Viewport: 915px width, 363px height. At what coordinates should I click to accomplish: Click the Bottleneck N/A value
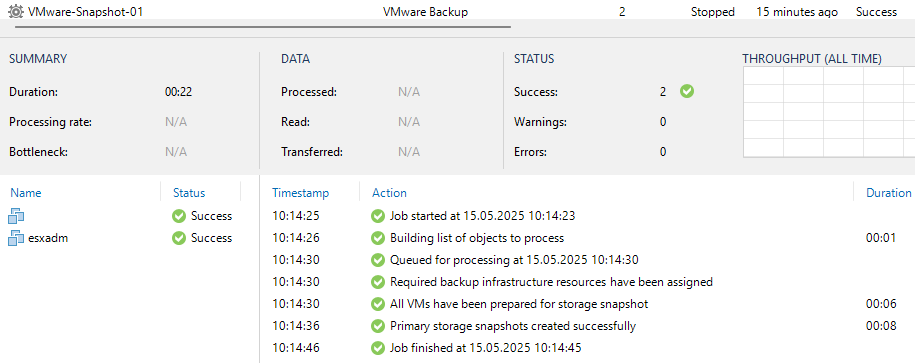coord(176,152)
